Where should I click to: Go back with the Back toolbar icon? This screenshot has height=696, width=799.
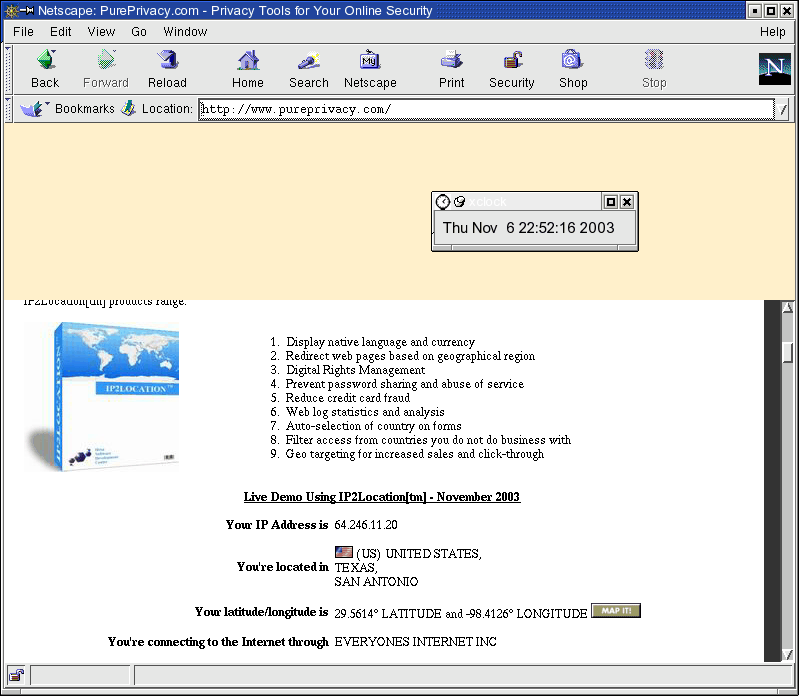pos(46,60)
